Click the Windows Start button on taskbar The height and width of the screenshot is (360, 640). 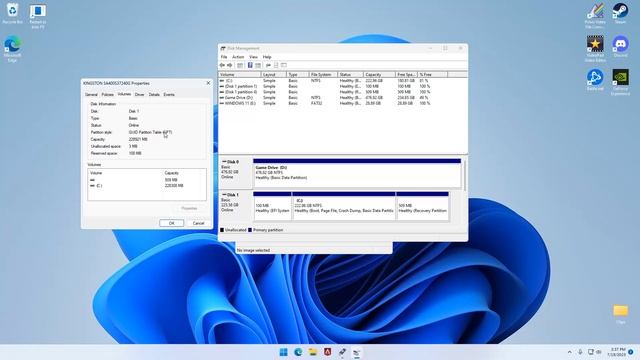pyautogui.click(x=283, y=352)
